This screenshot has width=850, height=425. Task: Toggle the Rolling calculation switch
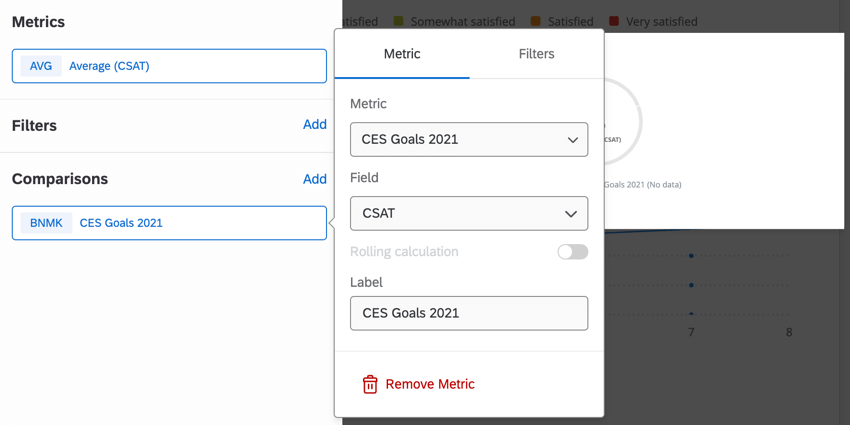tap(572, 252)
